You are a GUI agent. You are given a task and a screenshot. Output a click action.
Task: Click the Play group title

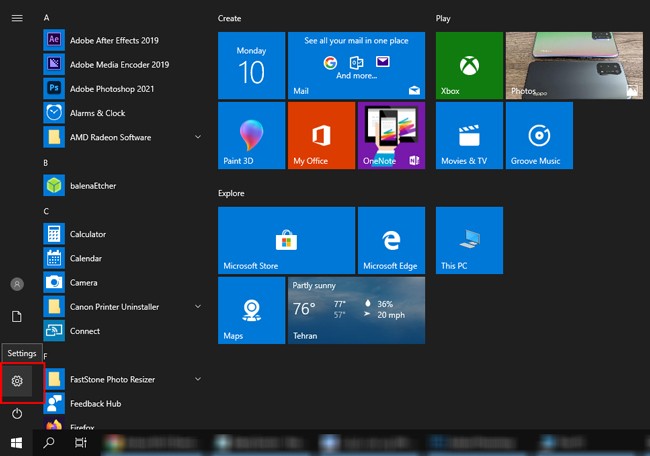tap(443, 18)
